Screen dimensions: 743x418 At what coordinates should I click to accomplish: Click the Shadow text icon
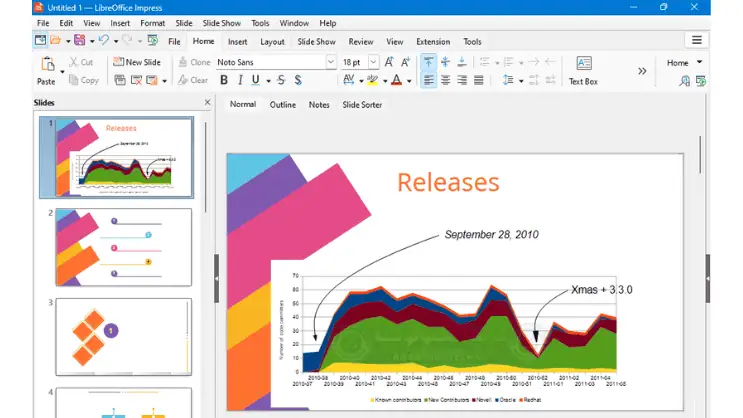[298, 80]
